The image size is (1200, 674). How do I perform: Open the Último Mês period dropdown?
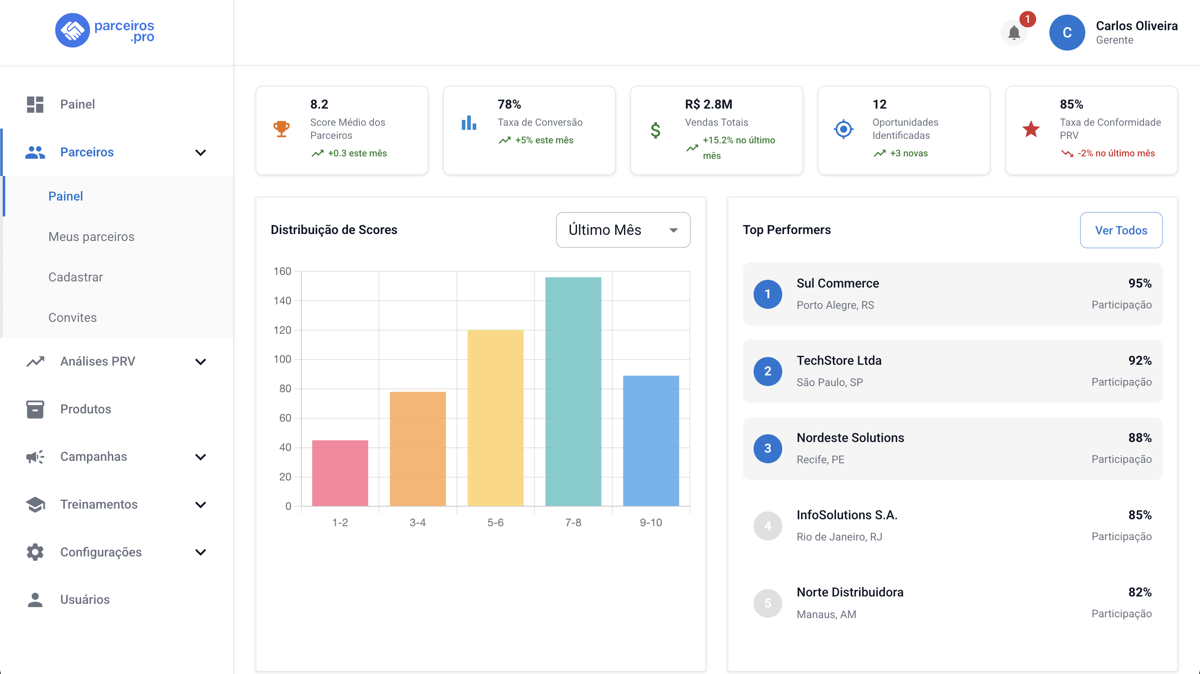pos(622,230)
